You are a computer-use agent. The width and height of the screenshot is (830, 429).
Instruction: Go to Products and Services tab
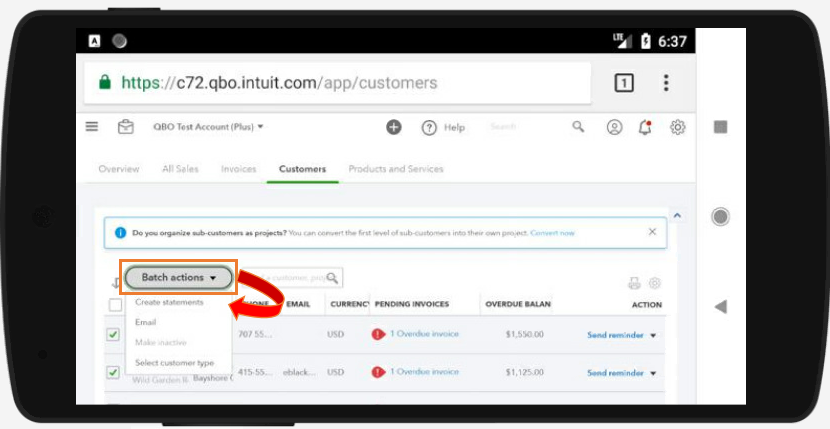tap(396, 169)
